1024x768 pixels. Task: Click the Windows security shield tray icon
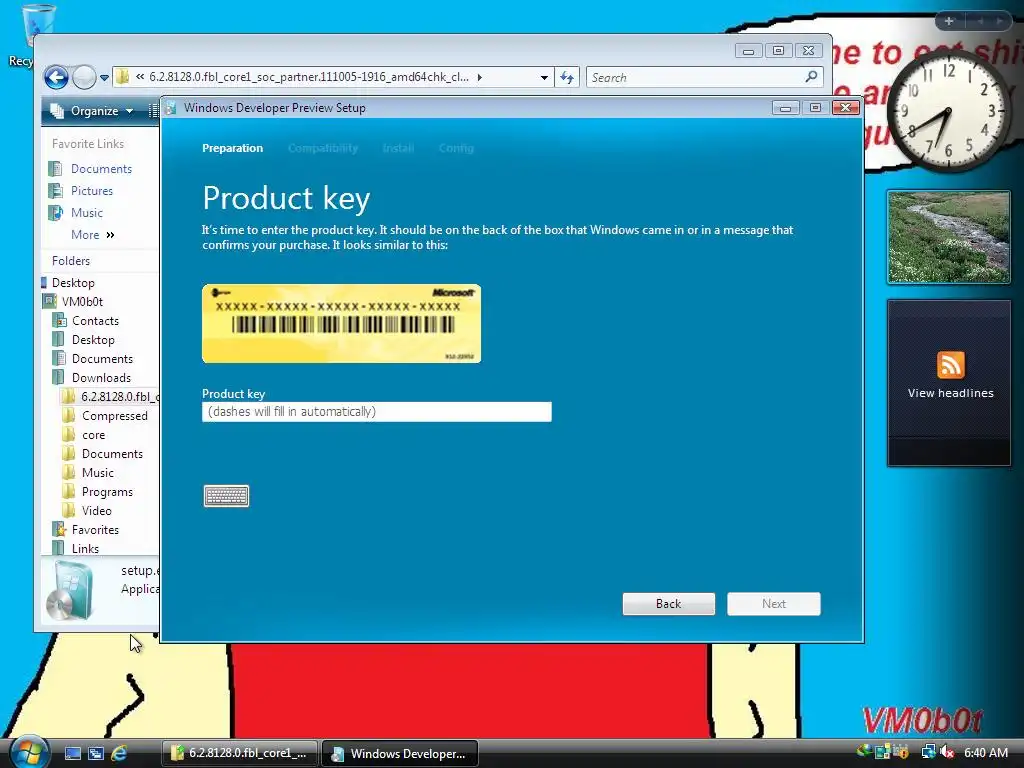pos(901,752)
